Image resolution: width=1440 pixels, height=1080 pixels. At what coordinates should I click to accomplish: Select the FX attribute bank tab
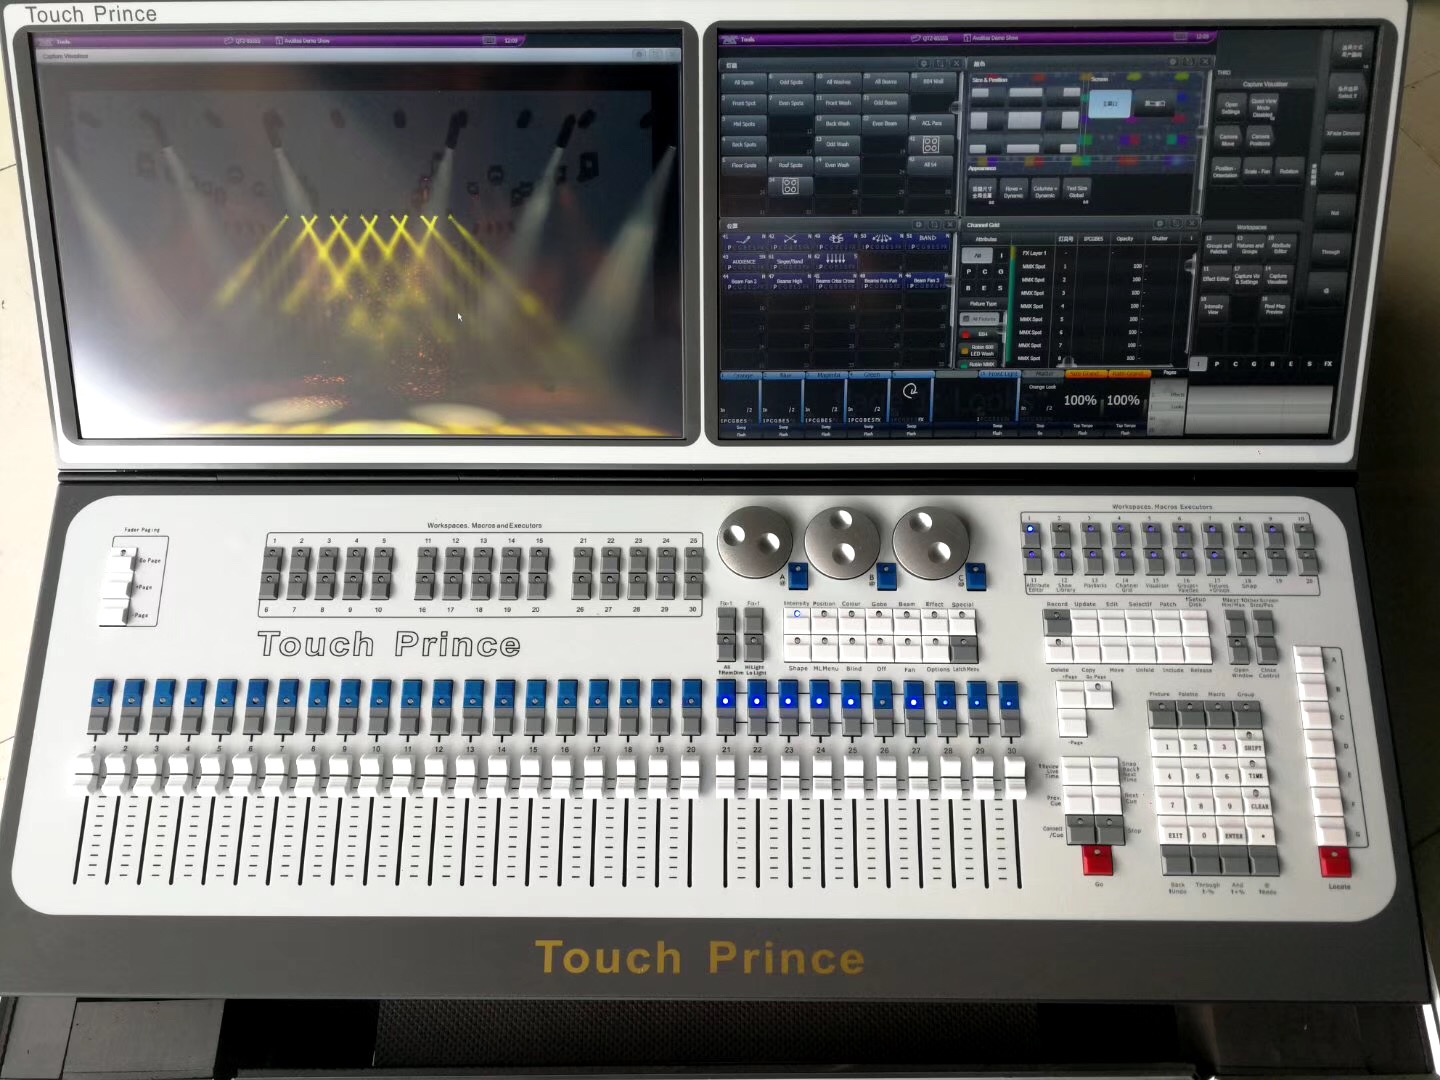pyautogui.click(x=1328, y=364)
